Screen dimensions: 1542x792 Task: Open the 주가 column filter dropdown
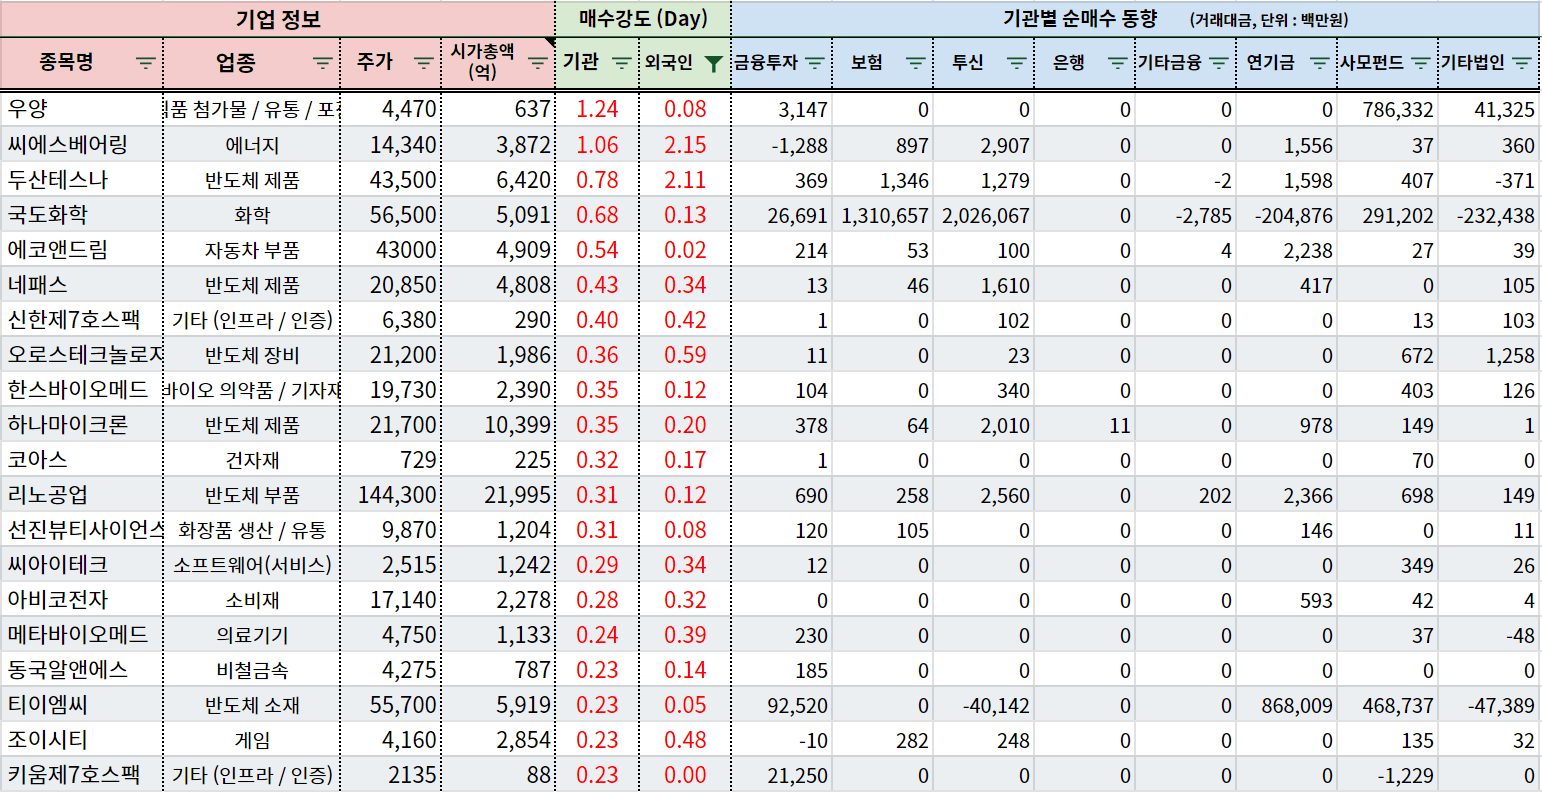tap(424, 62)
